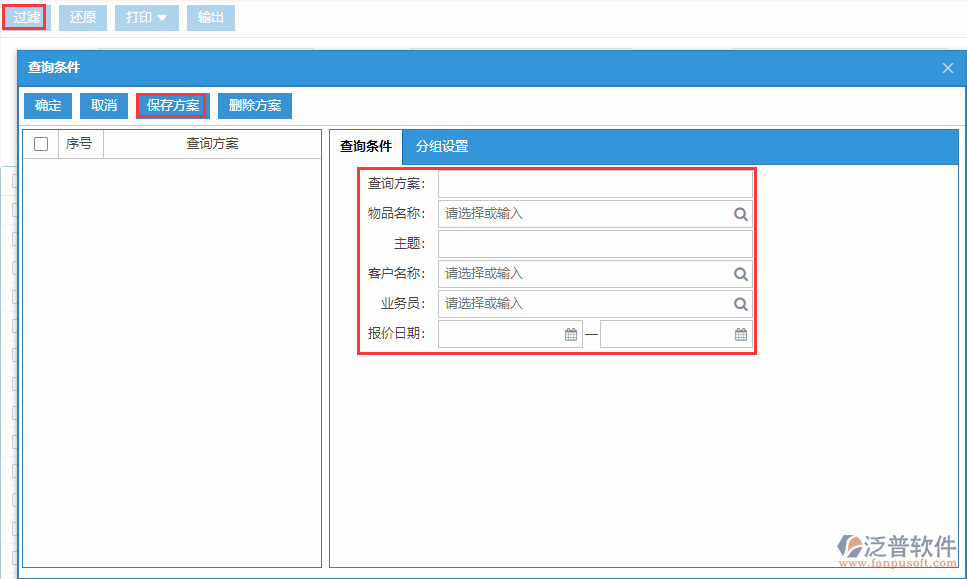Check the header checkbox above the query plan list
This screenshot has width=967, height=579.
(x=40, y=143)
